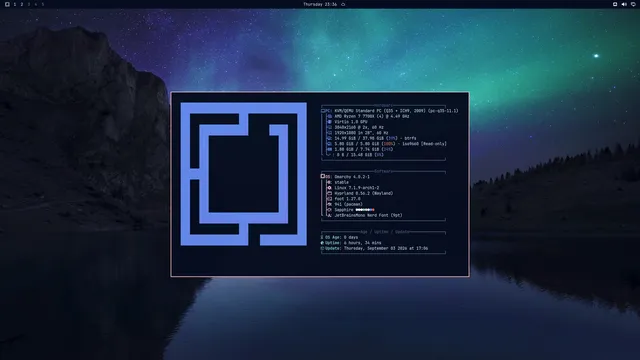Open the volume speaker icon in tray
Viewport: 640px width, 360px height.
pyautogui.click(x=624, y=4)
